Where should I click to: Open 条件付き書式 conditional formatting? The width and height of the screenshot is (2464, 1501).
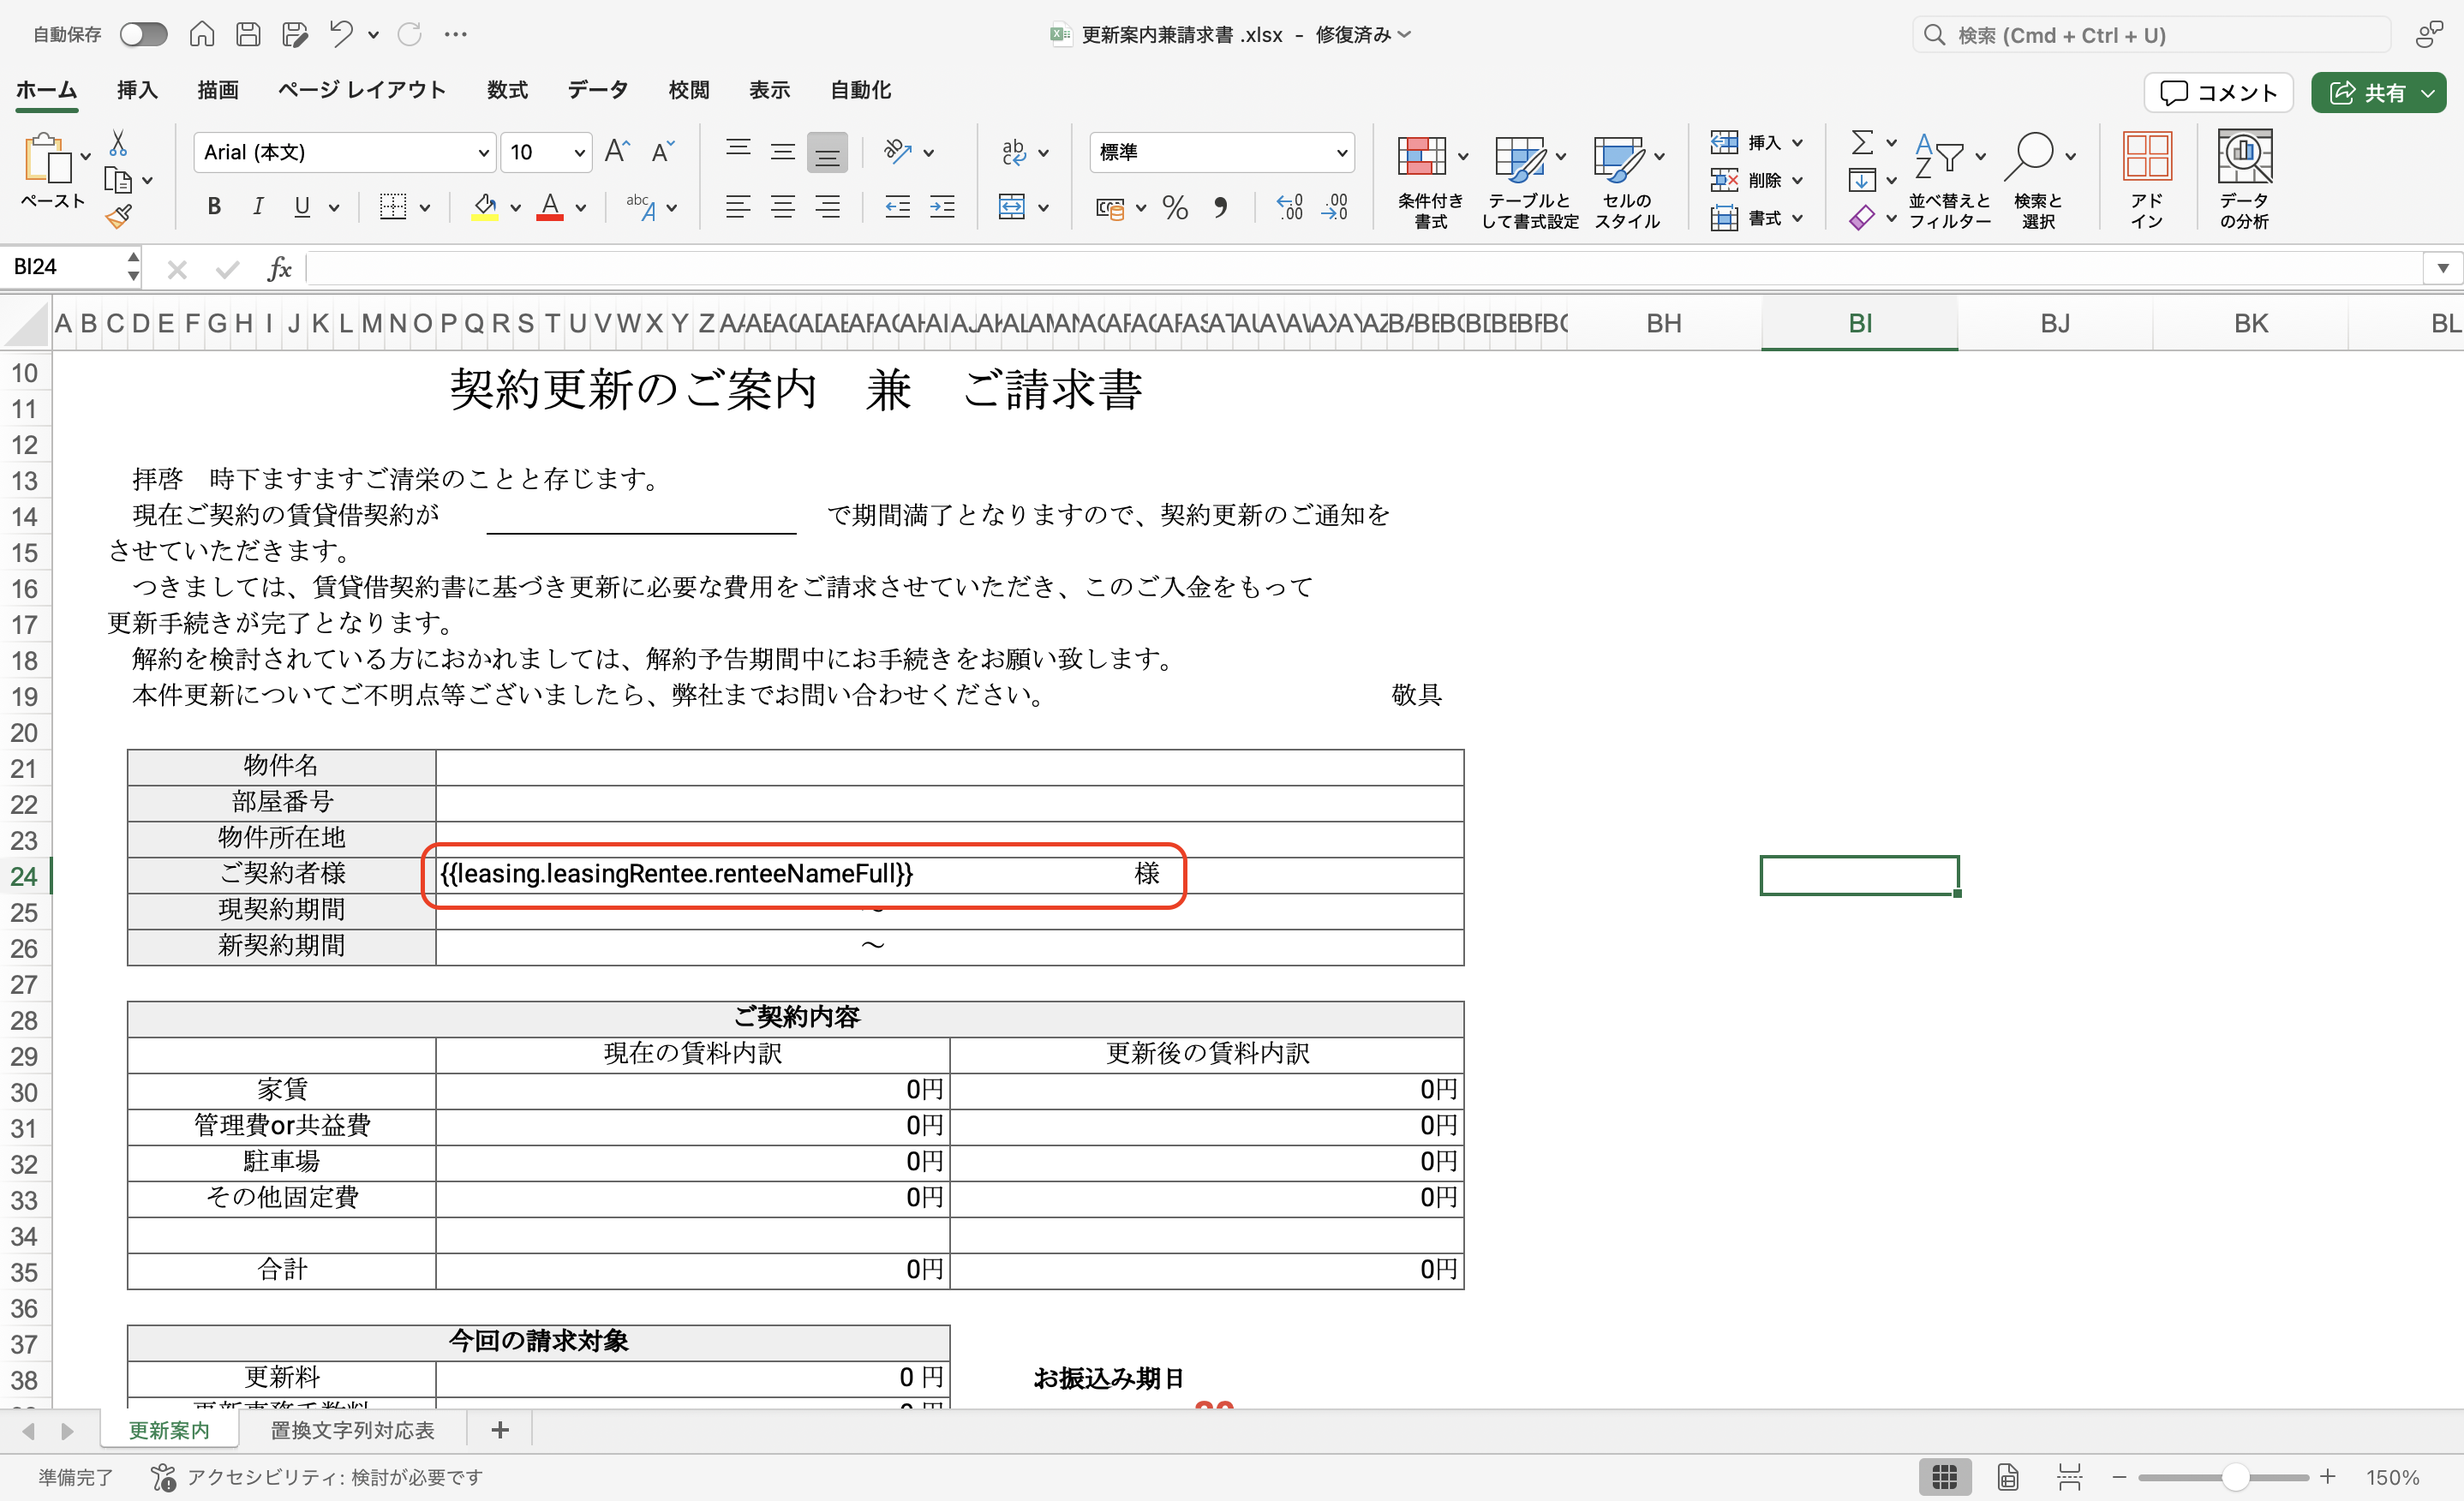1430,180
